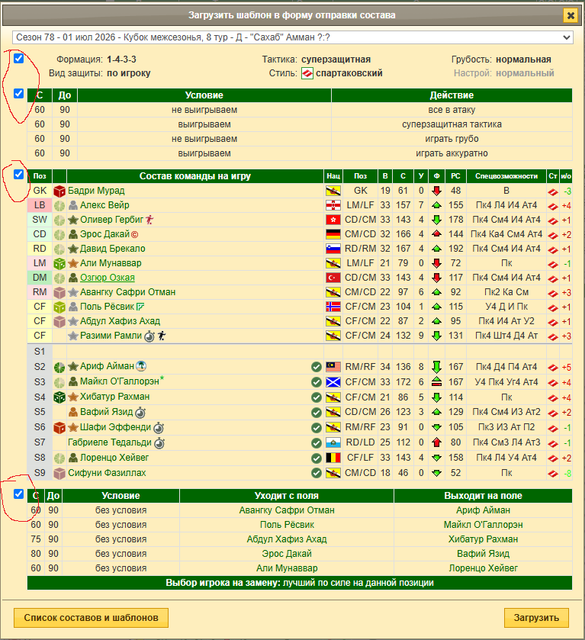The image size is (585, 640).
Task: Open player Сифуни Фазиллах profile
Action: pos(107,473)
